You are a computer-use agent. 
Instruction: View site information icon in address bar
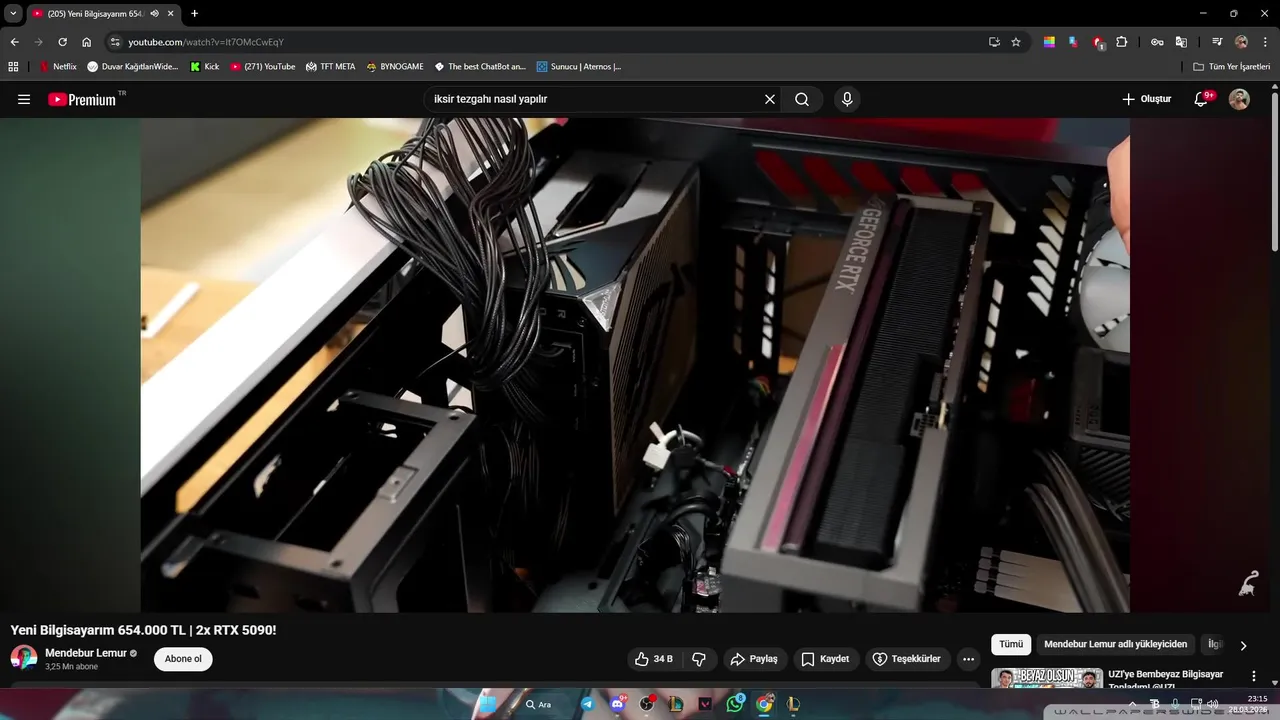(115, 42)
